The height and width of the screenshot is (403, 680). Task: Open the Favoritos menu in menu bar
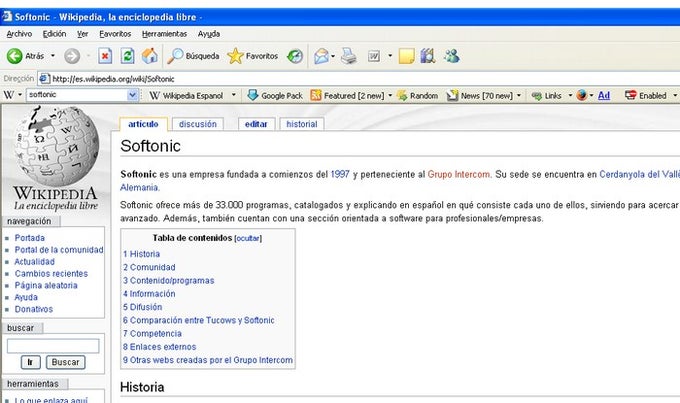[x=115, y=34]
